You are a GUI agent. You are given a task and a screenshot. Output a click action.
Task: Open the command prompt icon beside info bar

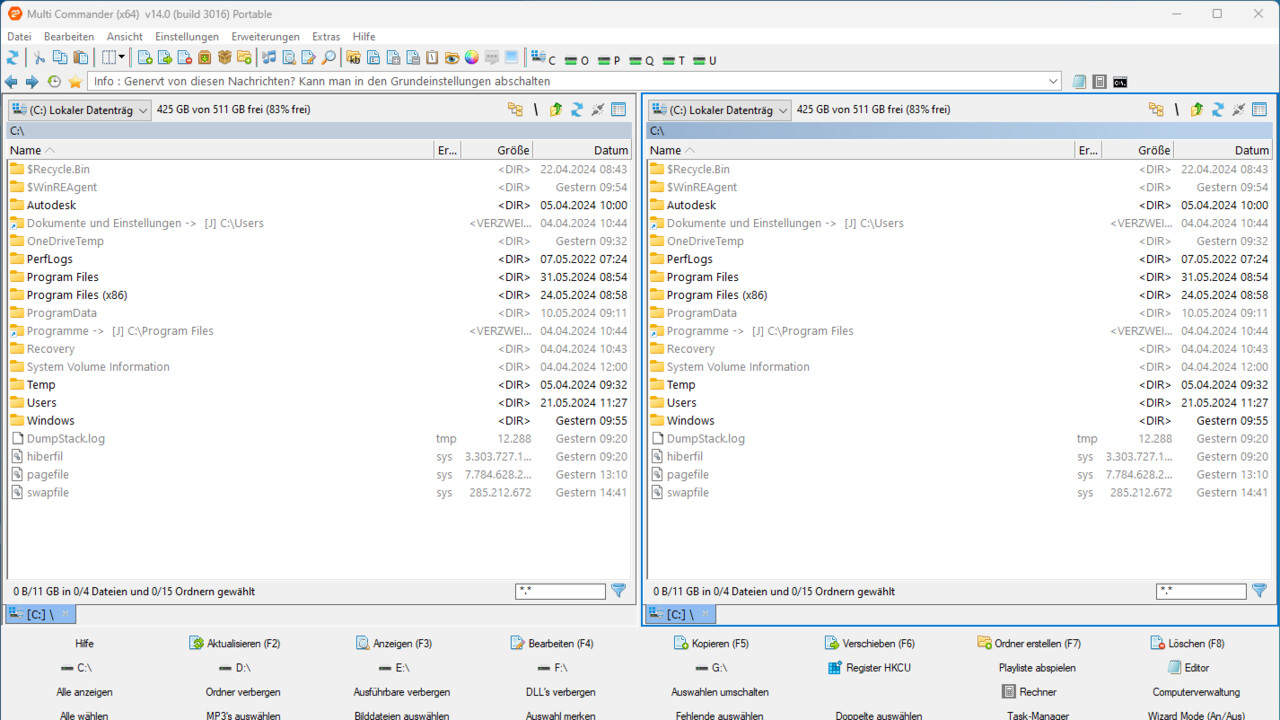(1121, 82)
